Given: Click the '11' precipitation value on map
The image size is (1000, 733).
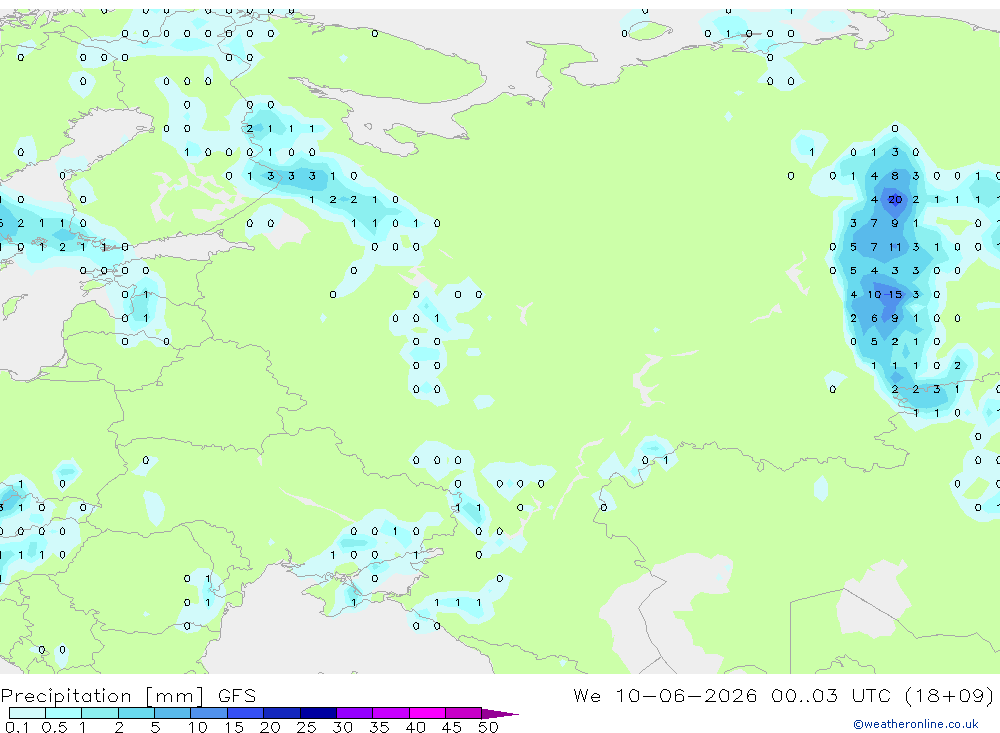Looking at the screenshot, I should coord(895,247).
